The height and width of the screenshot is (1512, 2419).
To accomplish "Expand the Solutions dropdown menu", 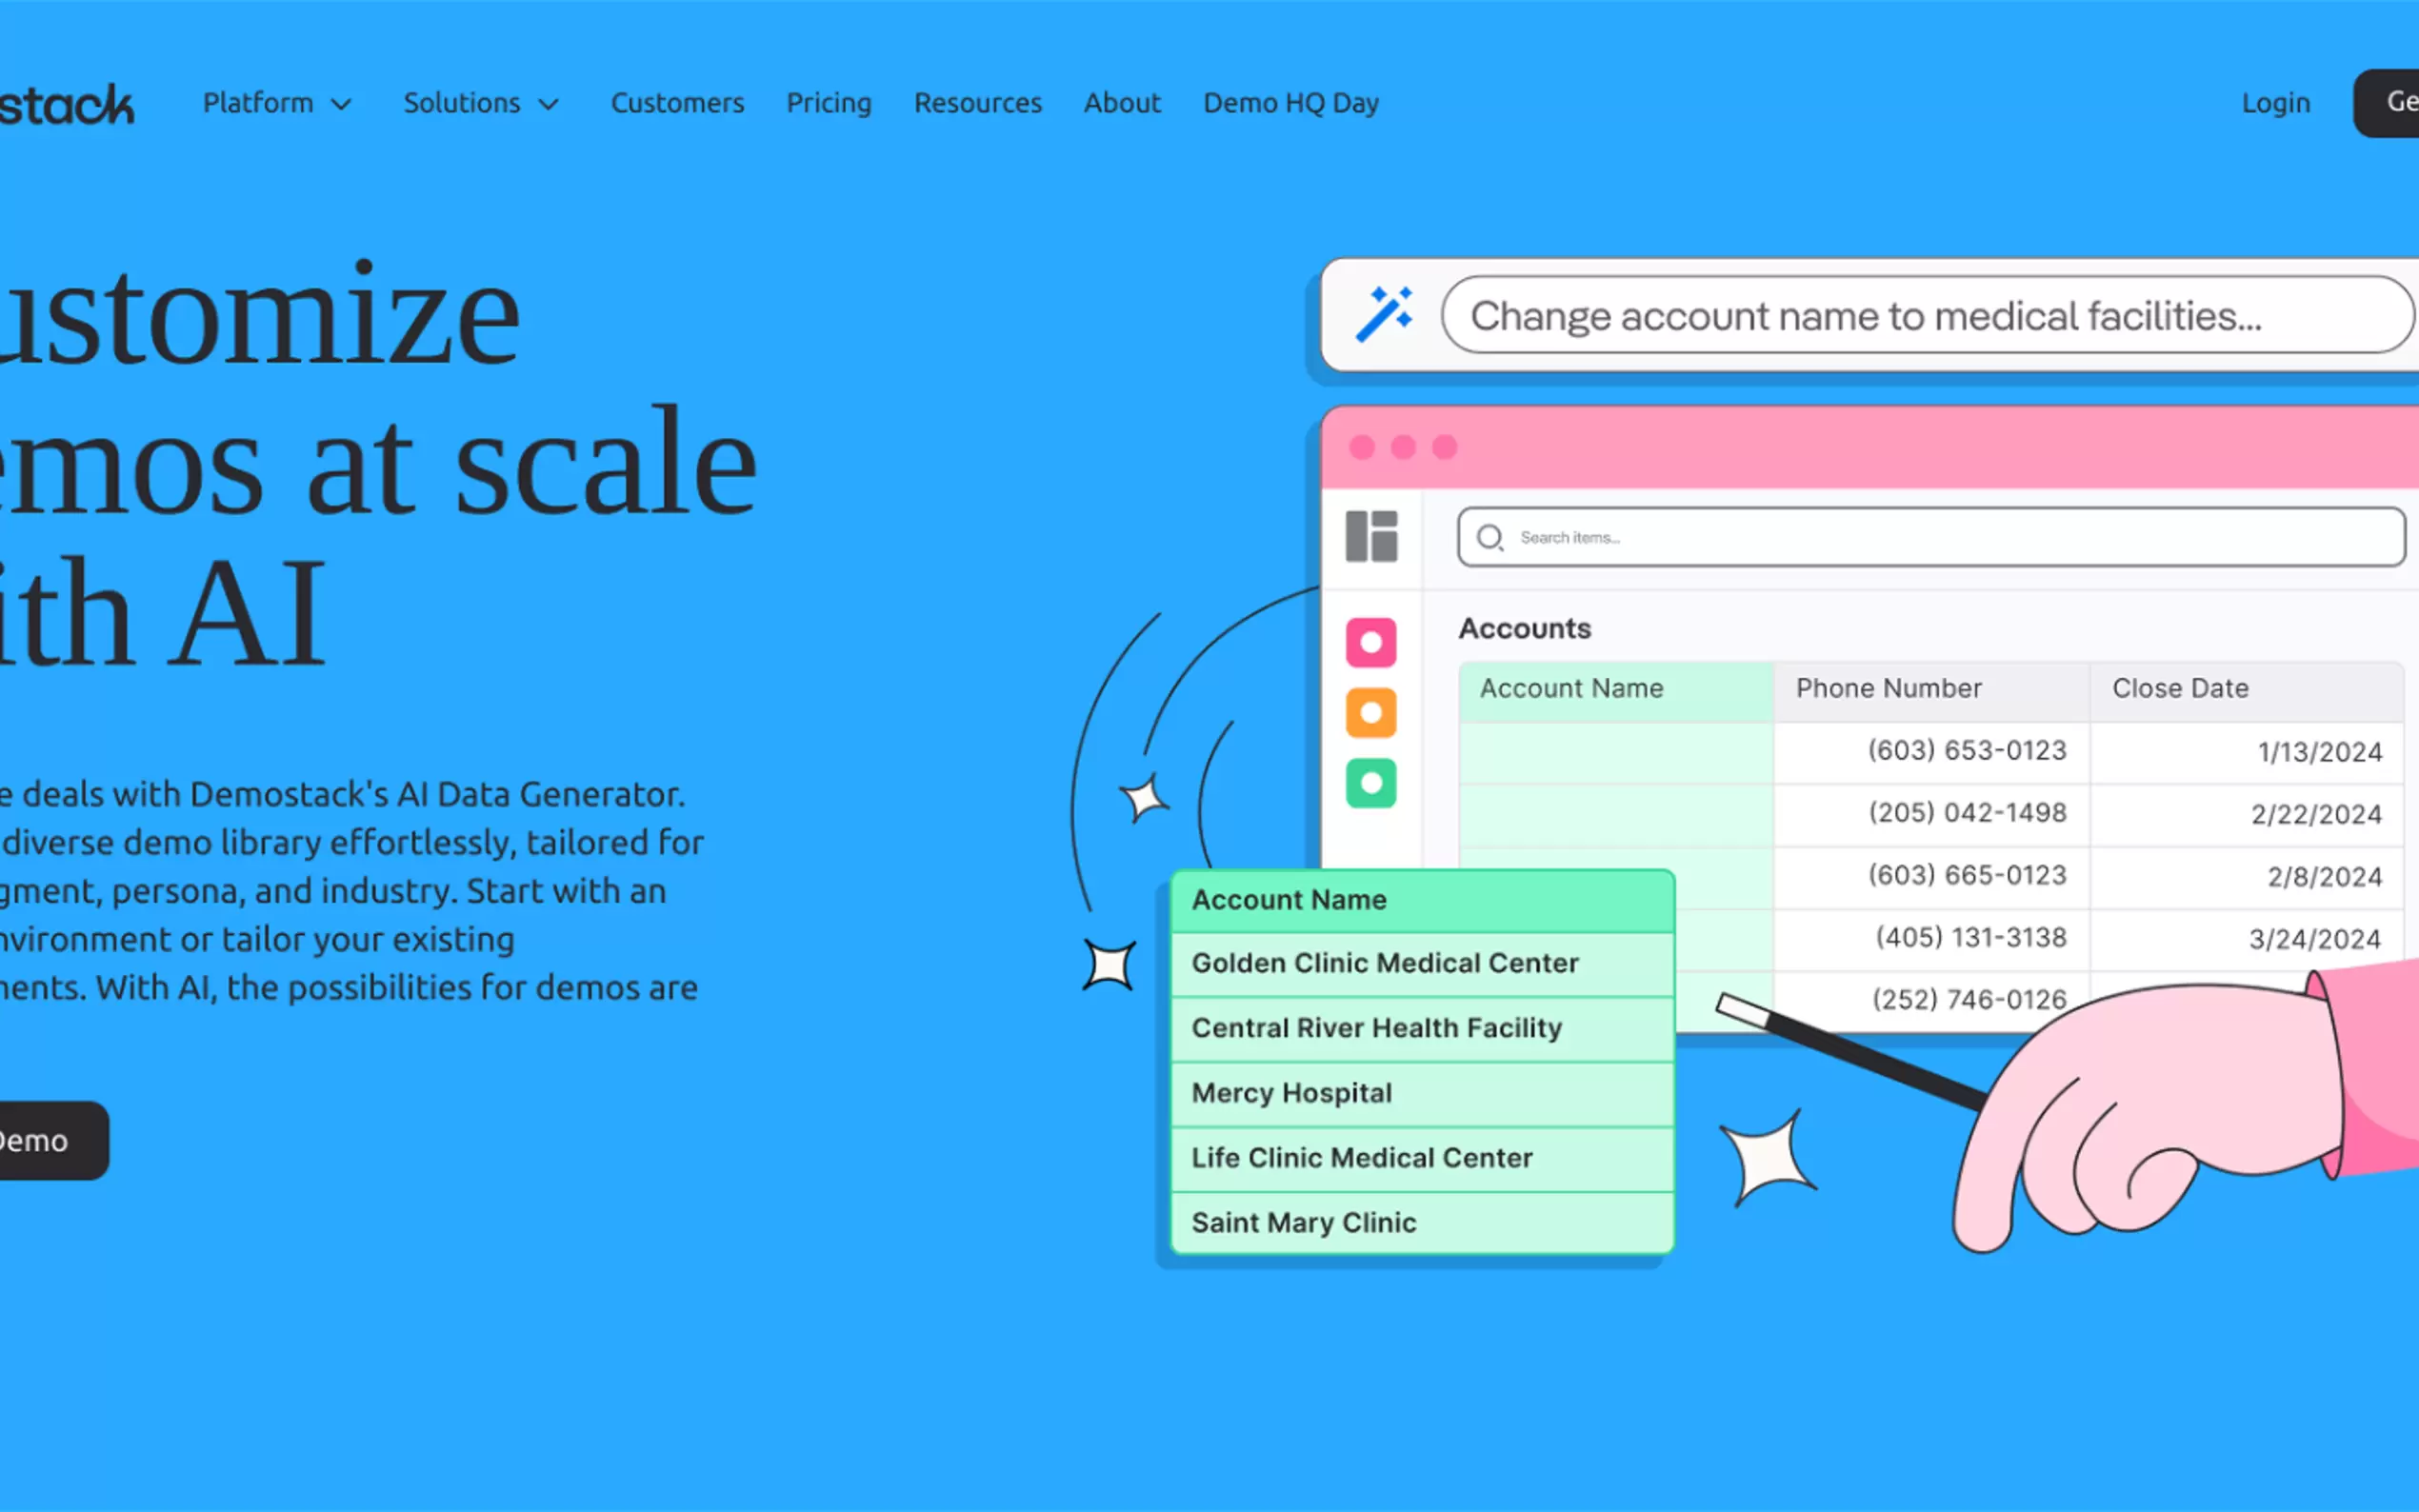I will [462, 103].
